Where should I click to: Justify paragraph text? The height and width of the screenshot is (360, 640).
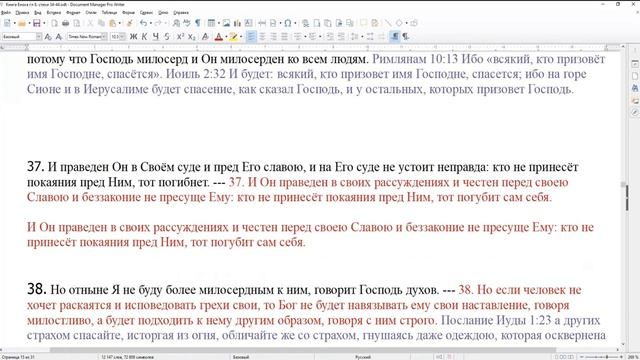point(284,37)
